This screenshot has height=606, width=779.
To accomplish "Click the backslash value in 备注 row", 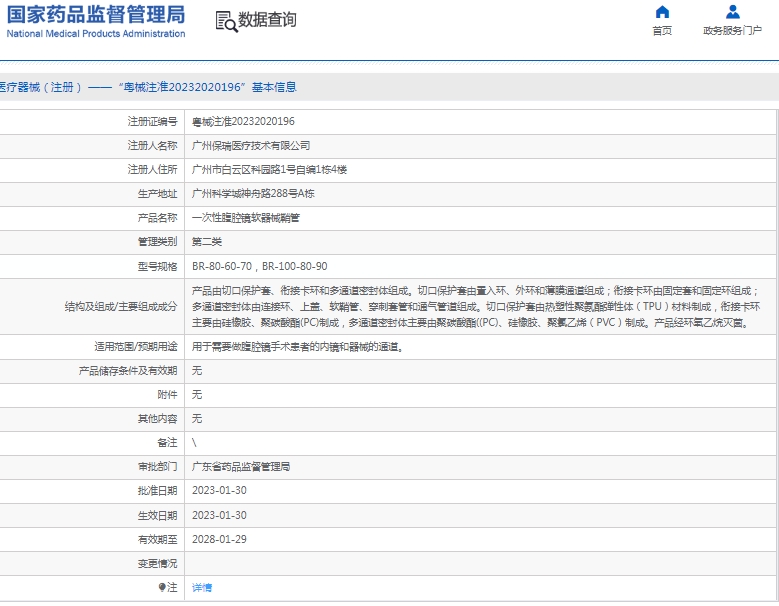I will (194, 443).
